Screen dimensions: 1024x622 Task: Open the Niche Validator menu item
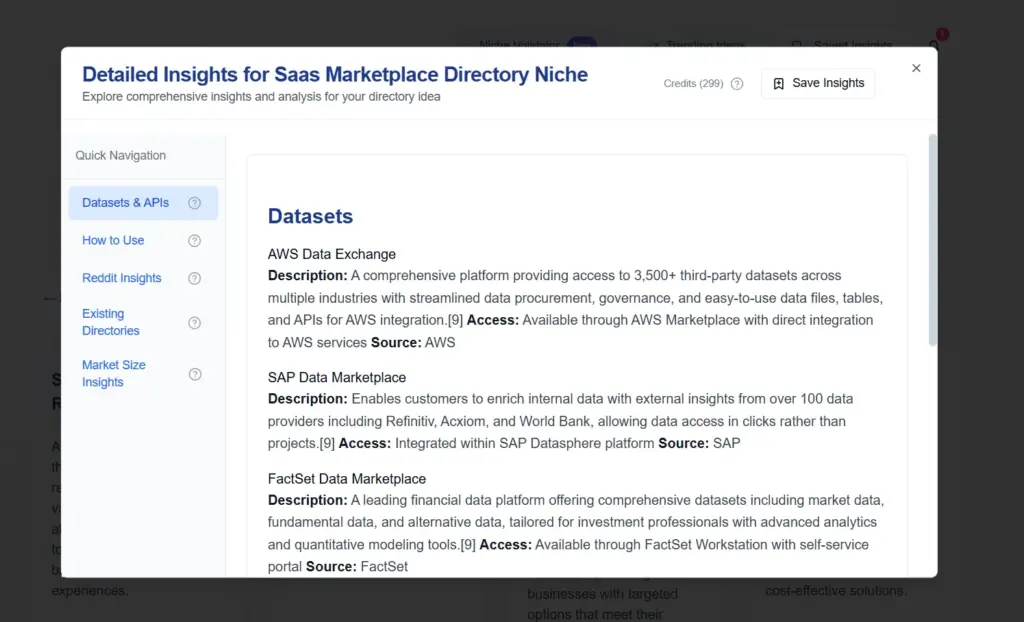click(x=520, y=45)
